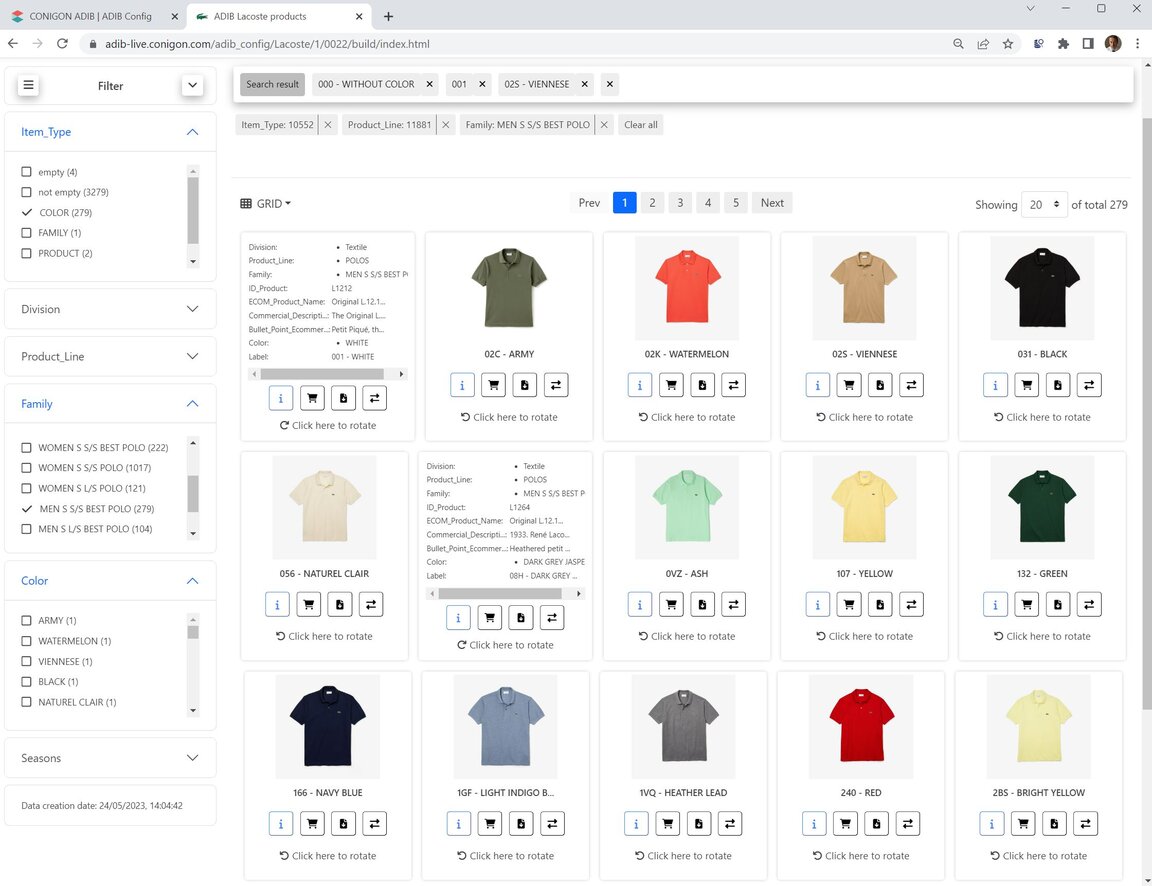Rotate the 240 - RED card
Viewport: 1152px width, 886px height.
(x=860, y=856)
